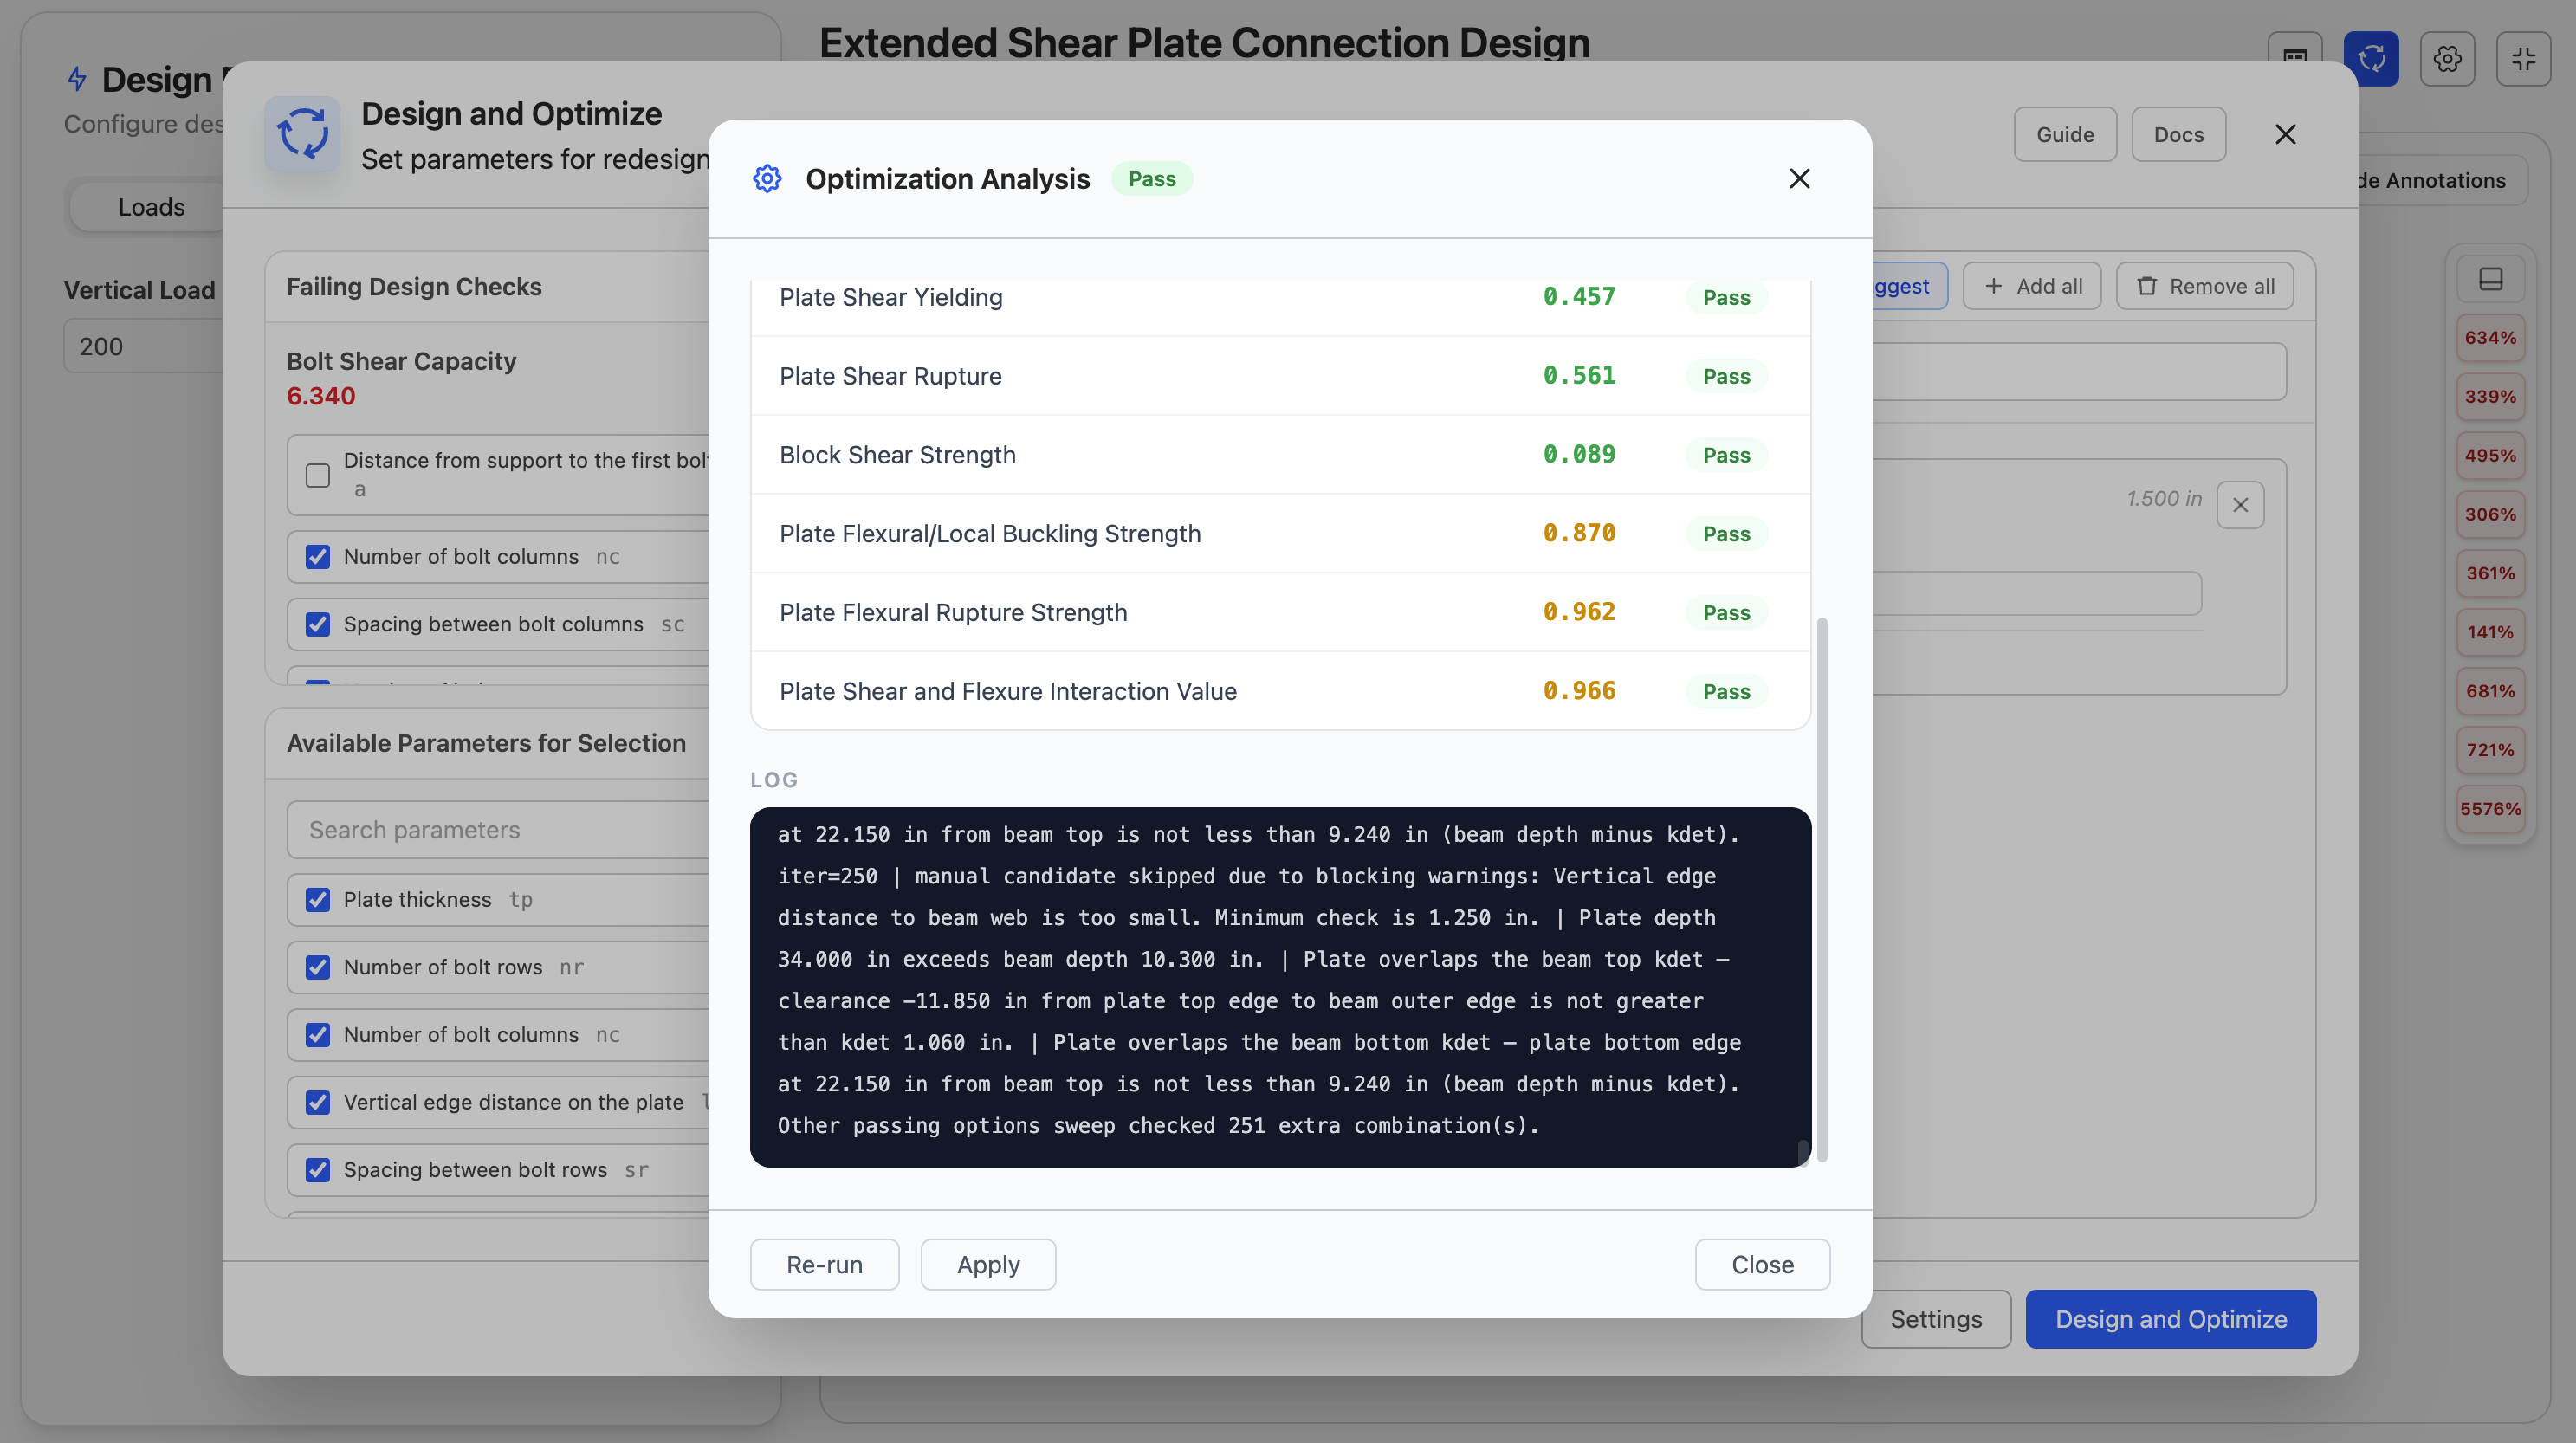Click Re-run button
Screen dimensions: 2576x1443
824,1264
